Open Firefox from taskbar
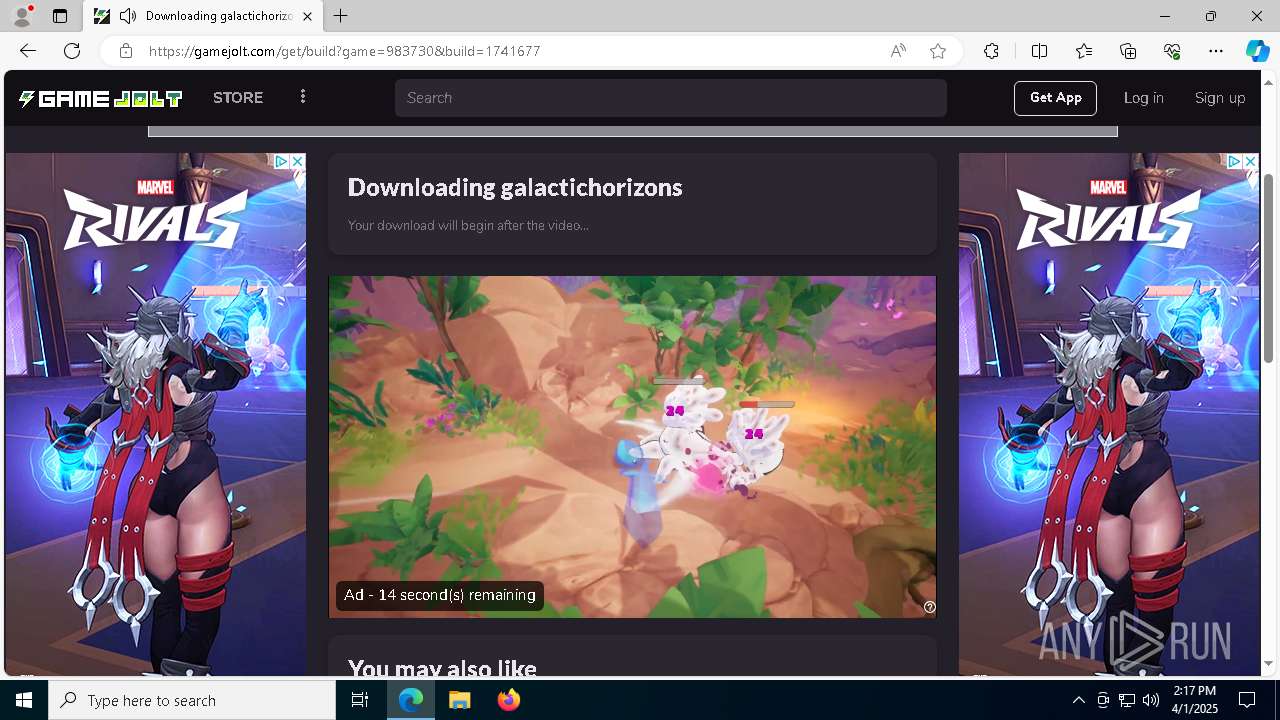The height and width of the screenshot is (720, 1280). (x=509, y=700)
